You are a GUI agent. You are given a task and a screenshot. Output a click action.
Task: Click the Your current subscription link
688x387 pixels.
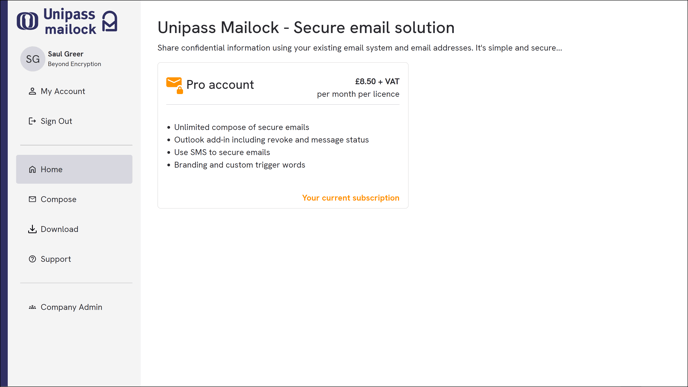[x=351, y=198]
